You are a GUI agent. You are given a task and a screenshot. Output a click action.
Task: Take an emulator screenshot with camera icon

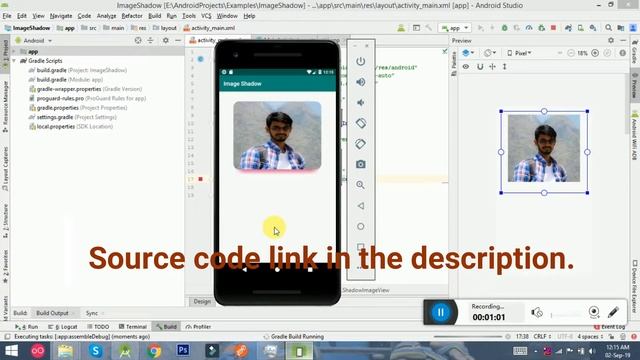(x=360, y=164)
